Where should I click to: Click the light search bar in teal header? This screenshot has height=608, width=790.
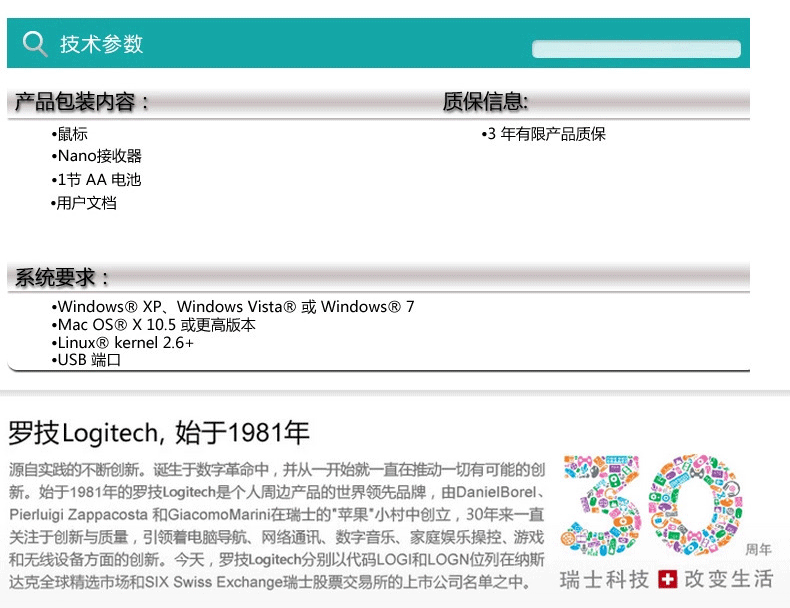point(636,49)
